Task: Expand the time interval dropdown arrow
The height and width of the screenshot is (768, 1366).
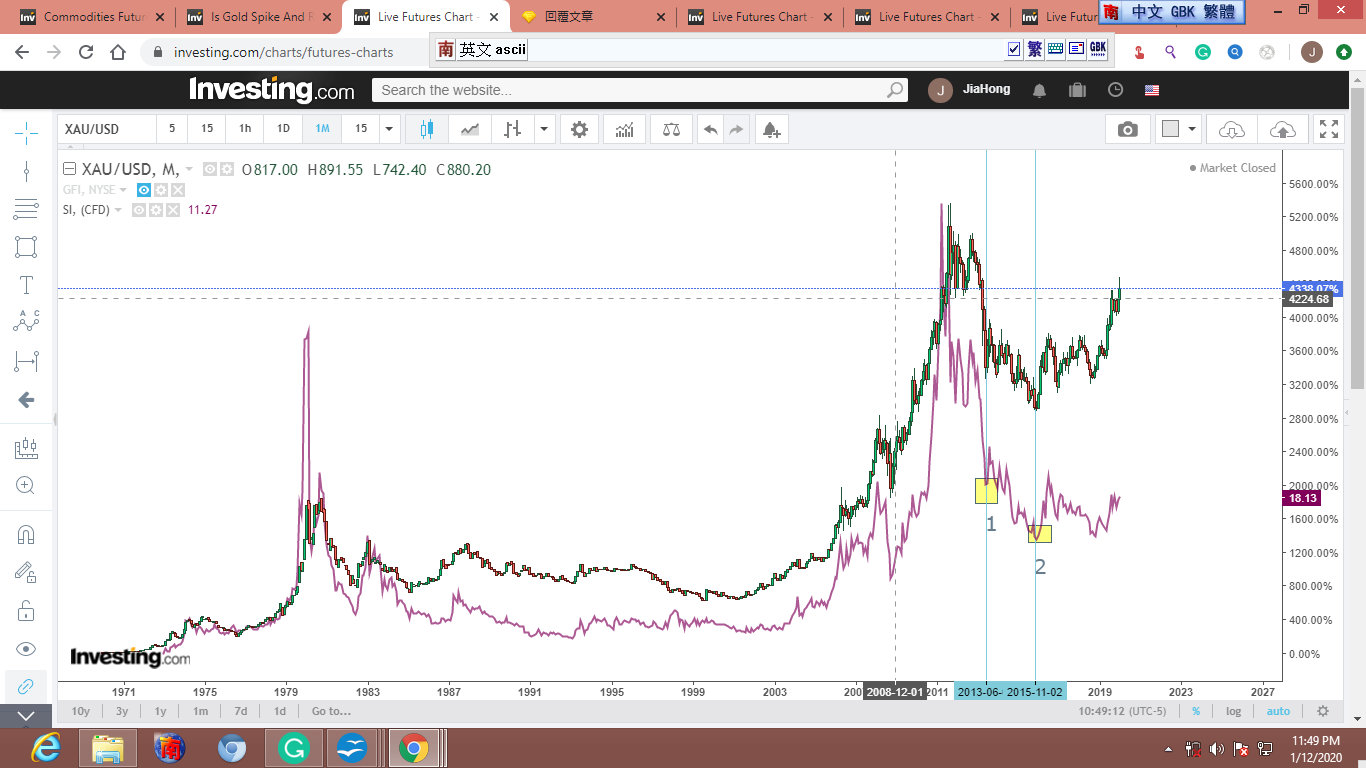Action: (x=389, y=129)
